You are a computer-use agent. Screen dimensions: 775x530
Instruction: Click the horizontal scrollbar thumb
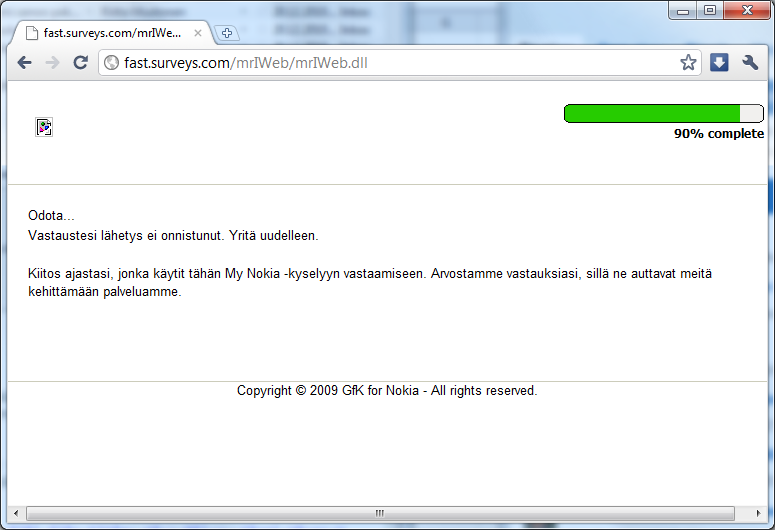coord(379,513)
